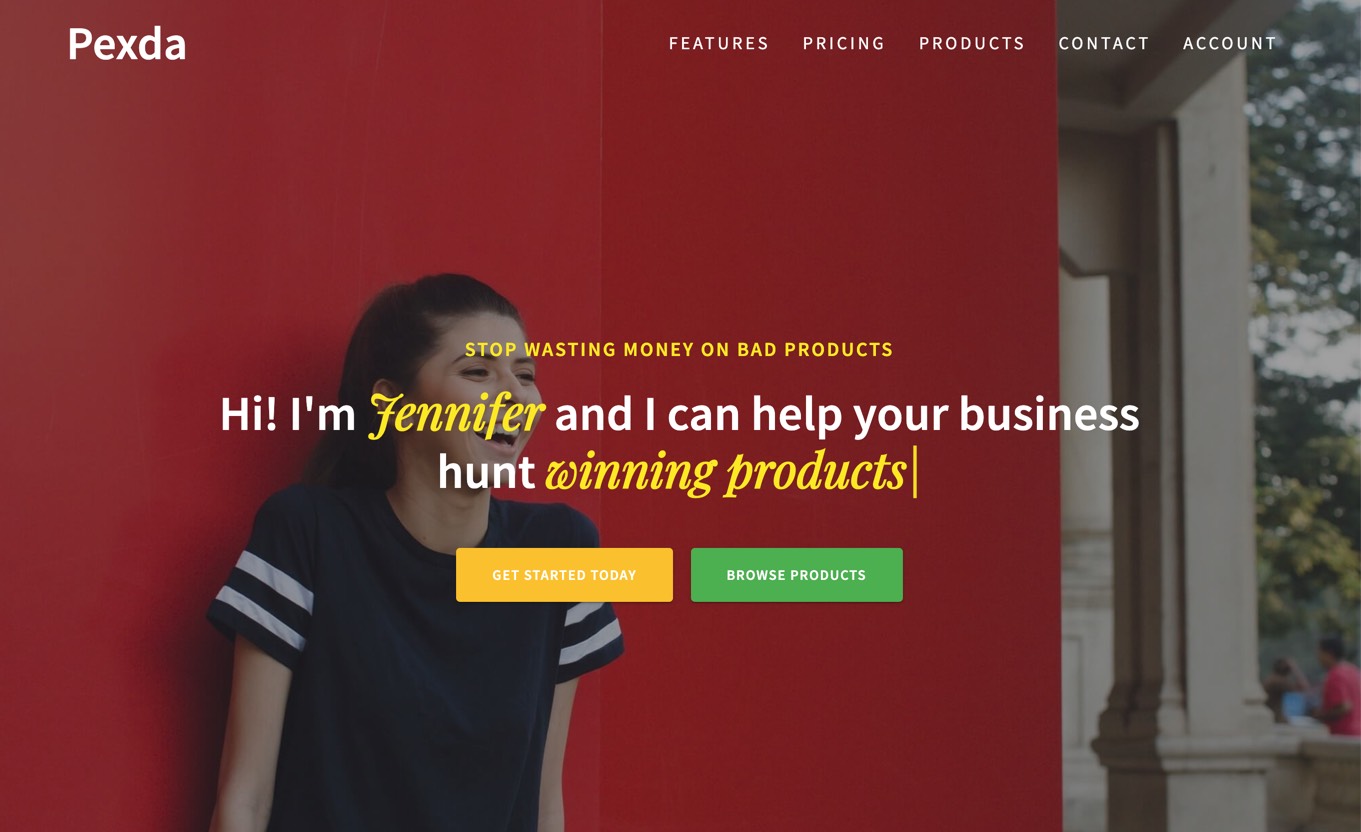Click the yellow 'Jennifer' name in the headline

click(457, 414)
